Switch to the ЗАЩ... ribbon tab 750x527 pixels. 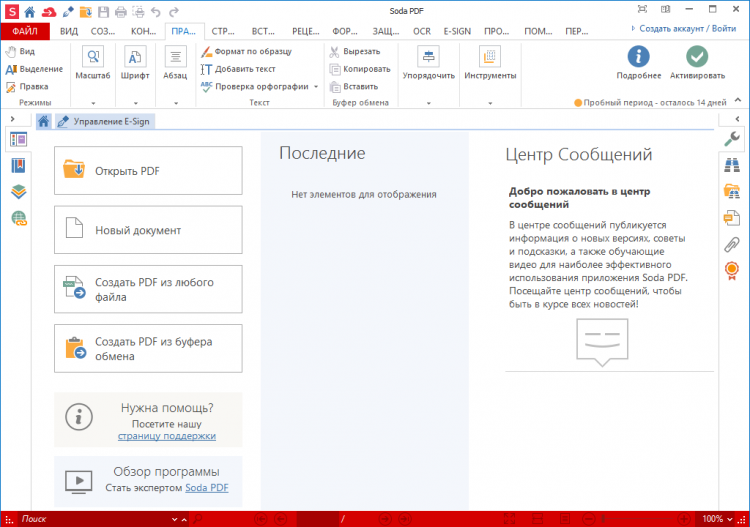click(x=386, y=31)
